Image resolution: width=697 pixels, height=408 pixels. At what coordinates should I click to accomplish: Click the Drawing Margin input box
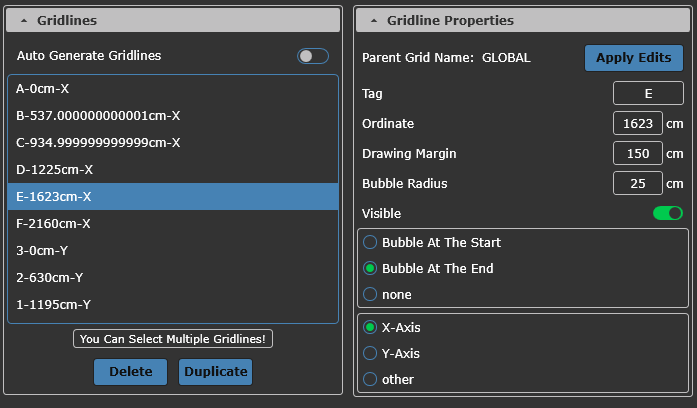638,154
